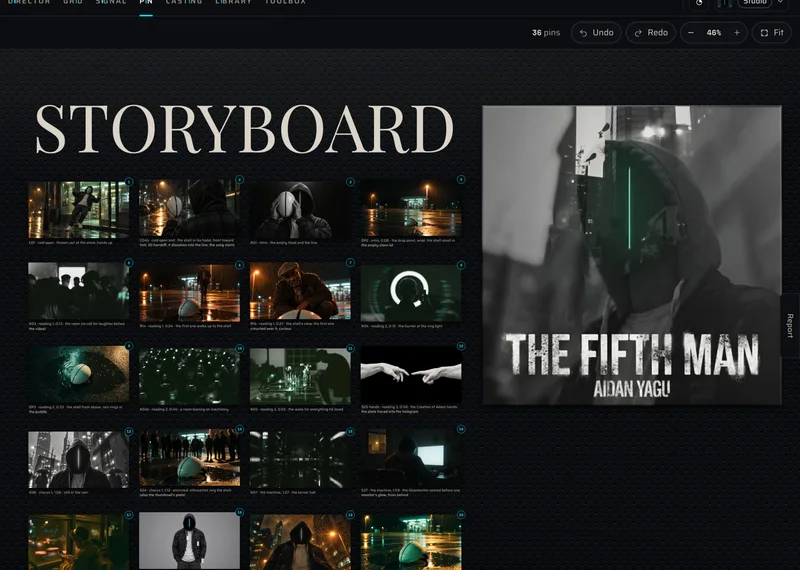Image resolution: width=800 pixels, height=570 pixels.
Task: Click caption starting 'K08 - chorus 1'
Action: tap(58, 492)
